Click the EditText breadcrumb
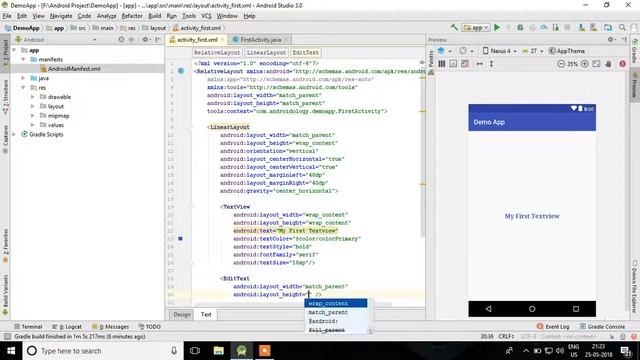640x360 pixels. tap(305, 53)
